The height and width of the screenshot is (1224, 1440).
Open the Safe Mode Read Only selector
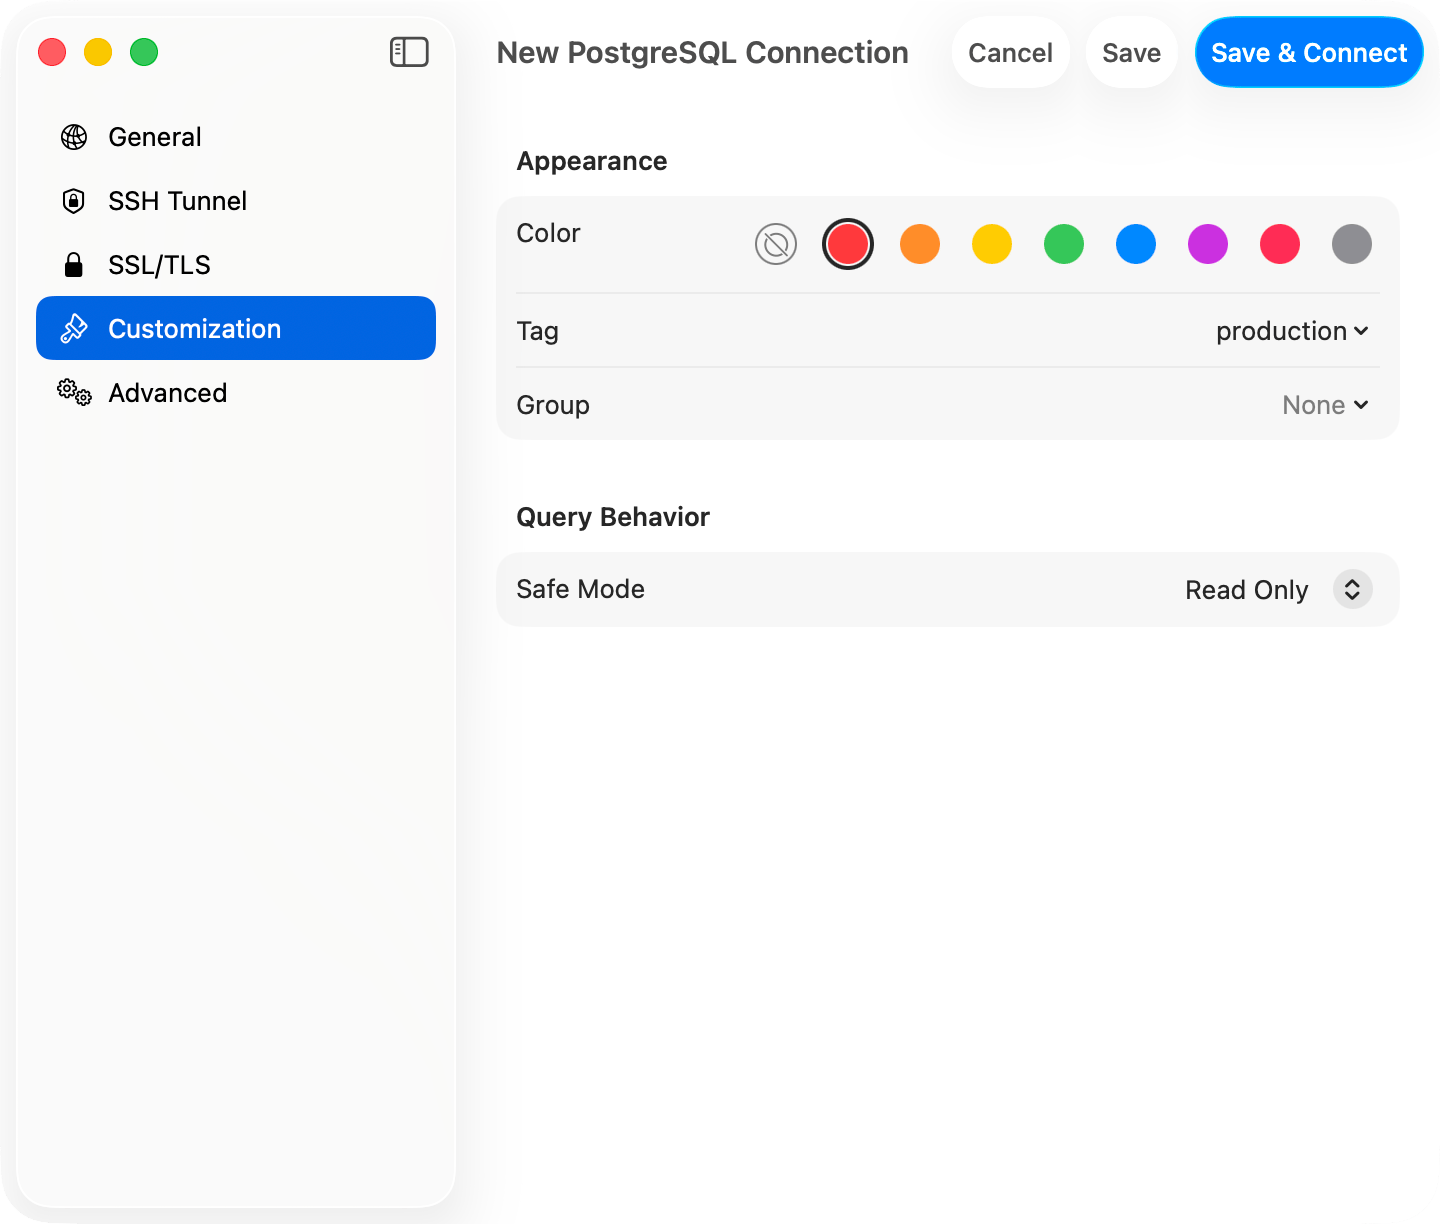coord(1279,590)
